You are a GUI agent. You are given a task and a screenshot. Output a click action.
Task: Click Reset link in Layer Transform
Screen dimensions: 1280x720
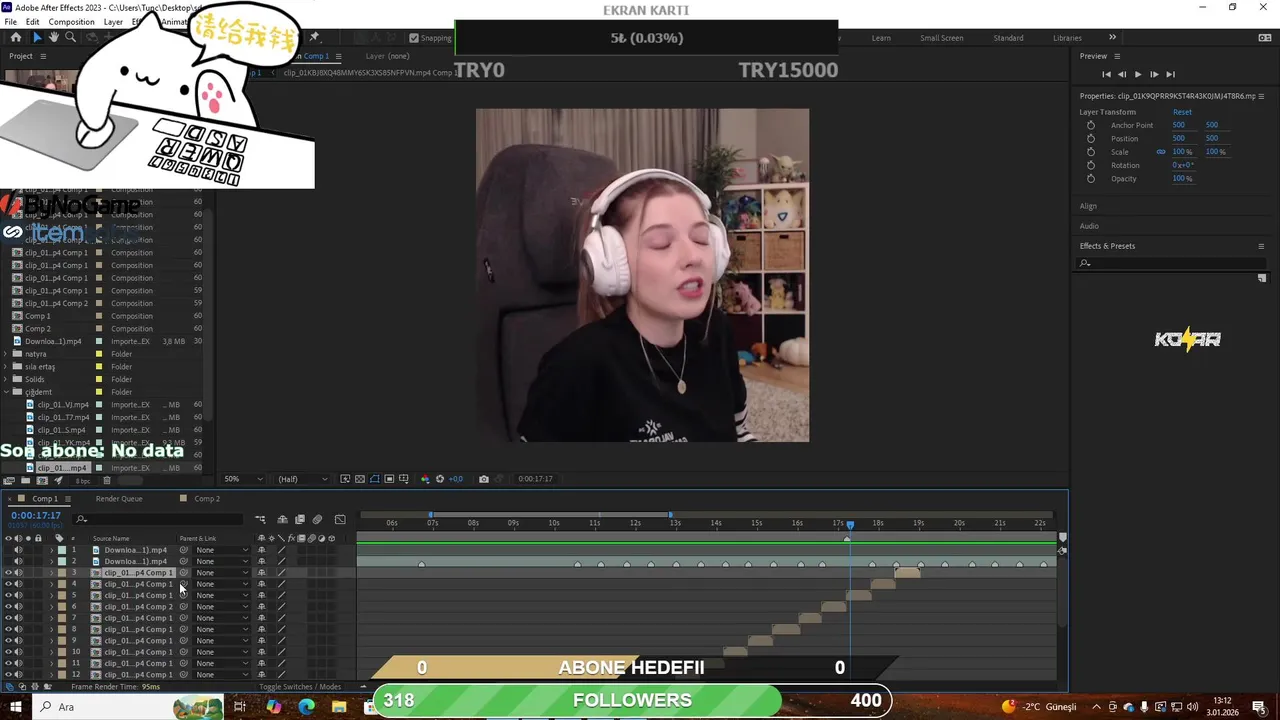1182,112
